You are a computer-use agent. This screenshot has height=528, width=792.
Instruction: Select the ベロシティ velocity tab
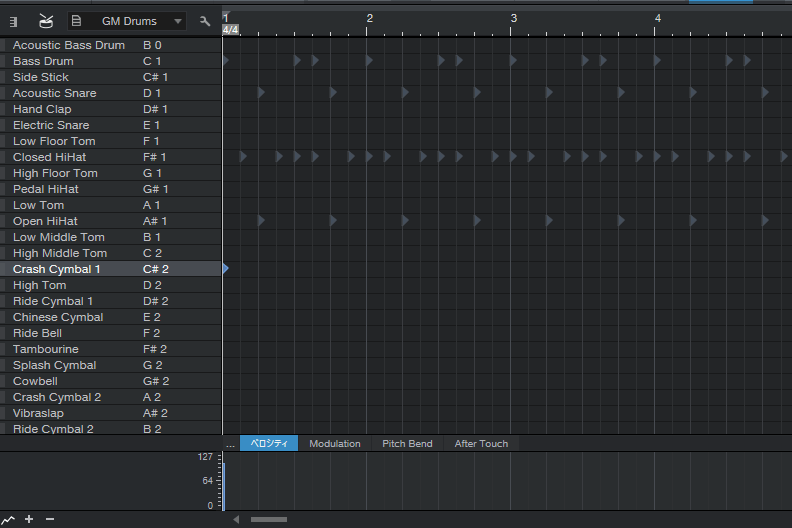tap(268, 444)
